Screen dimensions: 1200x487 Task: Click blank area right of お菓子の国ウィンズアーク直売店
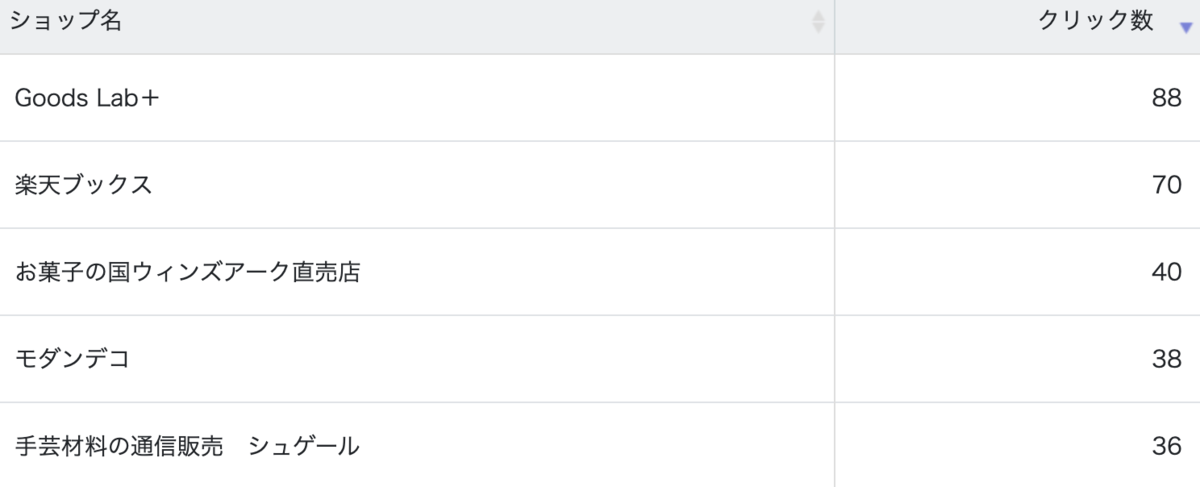pos(600,272)
